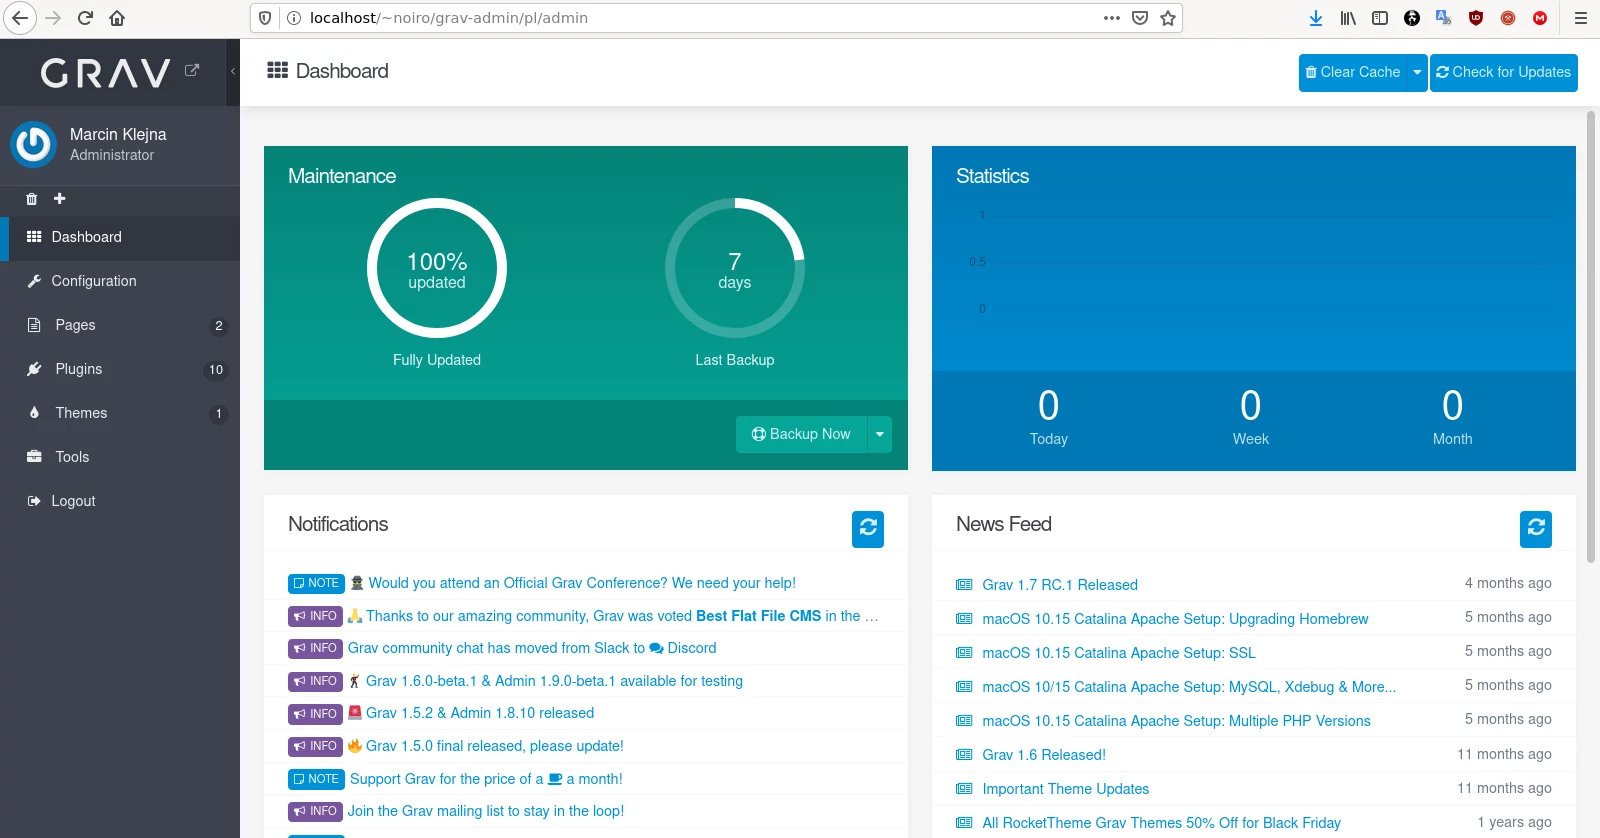Open Grav 1.6 Released! news item
Viewport: 1600px width, 838px height.
1044,755
